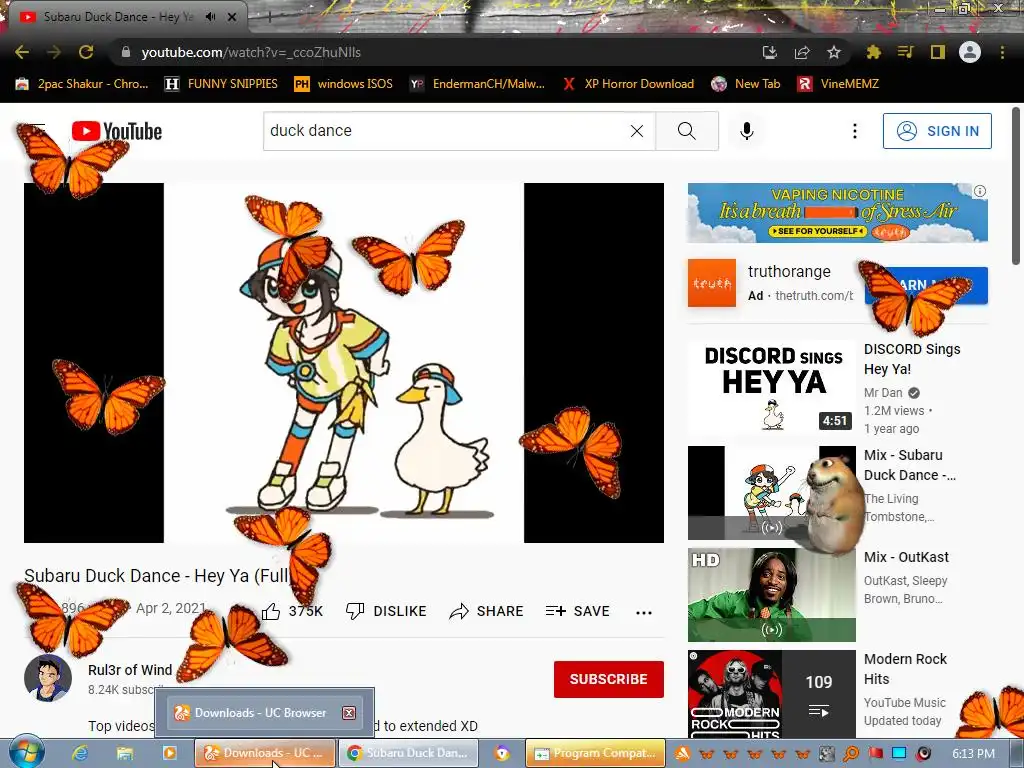Open Modern Rock Hits title
The height and width of the screenshot is (768, 1024).
(x=905, y=669)
